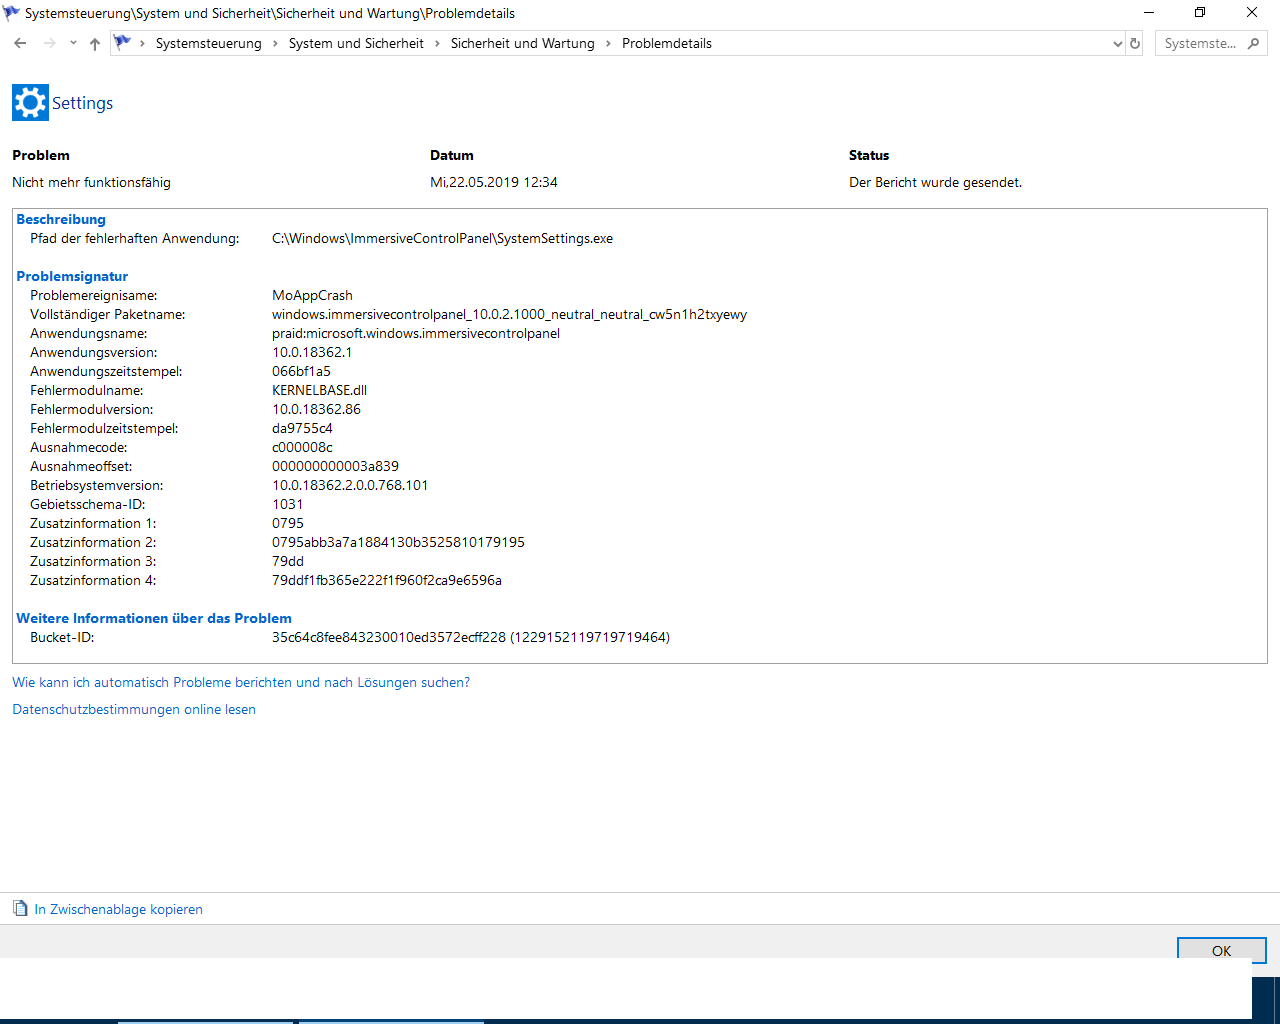Select the Bucket-ID value
The height and width of the screenshot is (1024, 1280).
coord(471,637)
